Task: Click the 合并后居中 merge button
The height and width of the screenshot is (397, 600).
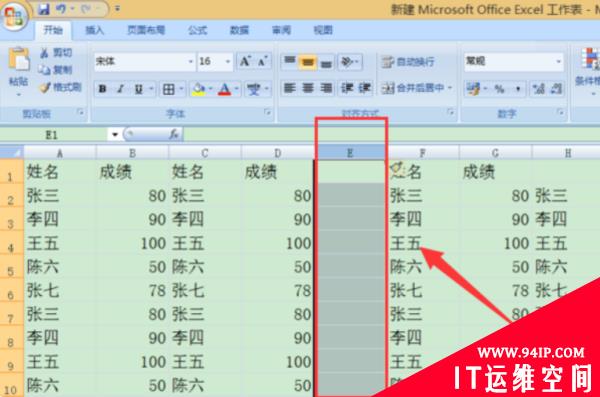Action: pos(416,88)
